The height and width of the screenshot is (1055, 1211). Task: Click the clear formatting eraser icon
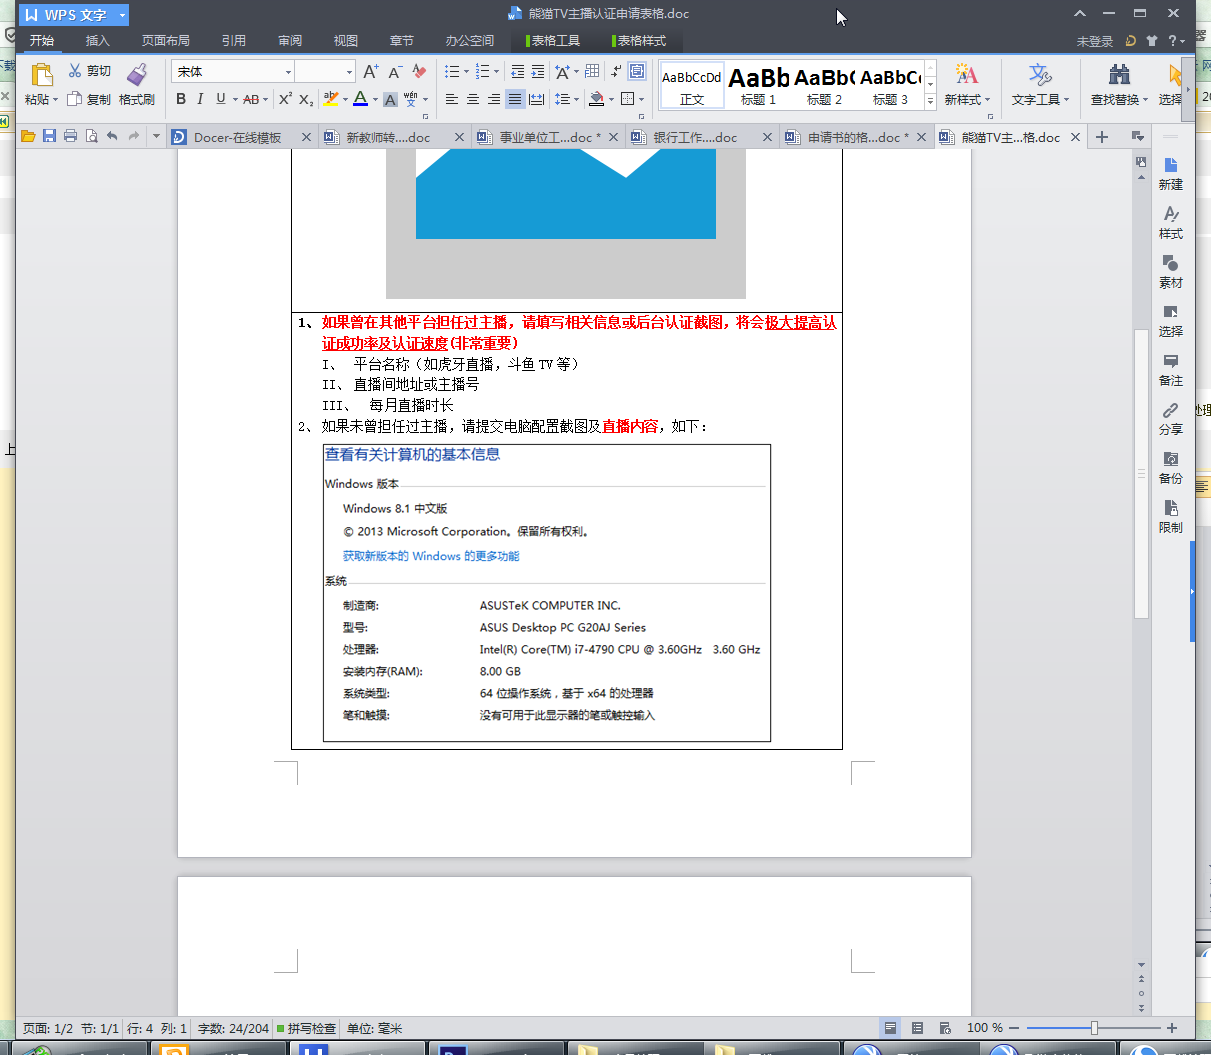(419, 71)
